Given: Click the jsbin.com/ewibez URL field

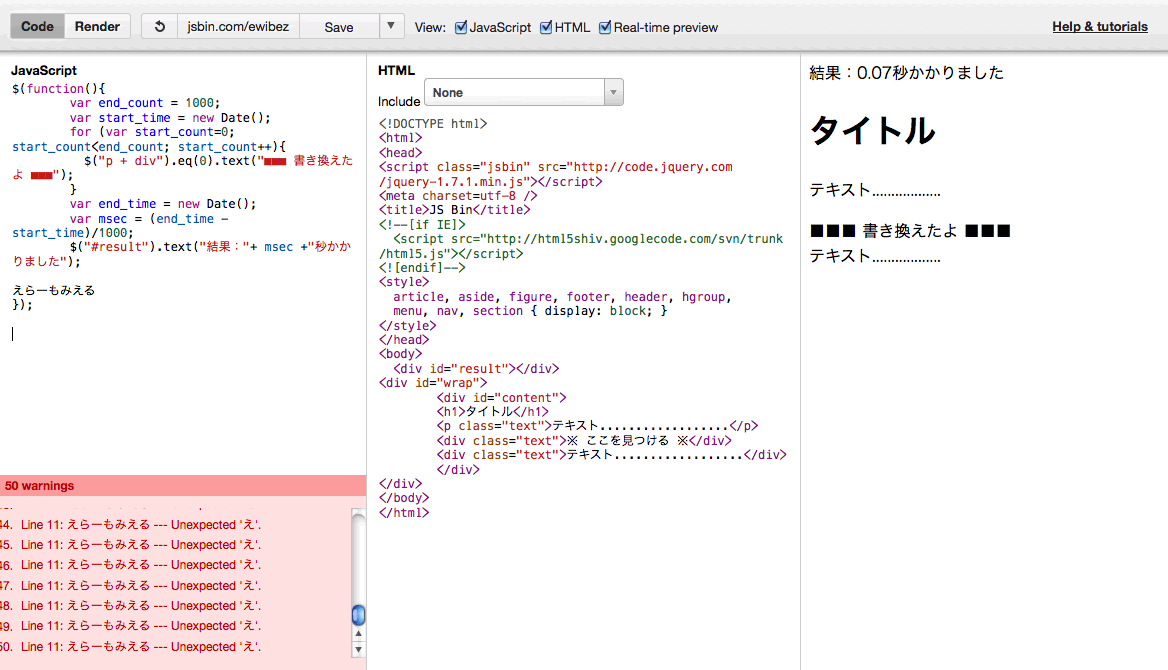Looking at the screenshot, I should tap(238, 26).
